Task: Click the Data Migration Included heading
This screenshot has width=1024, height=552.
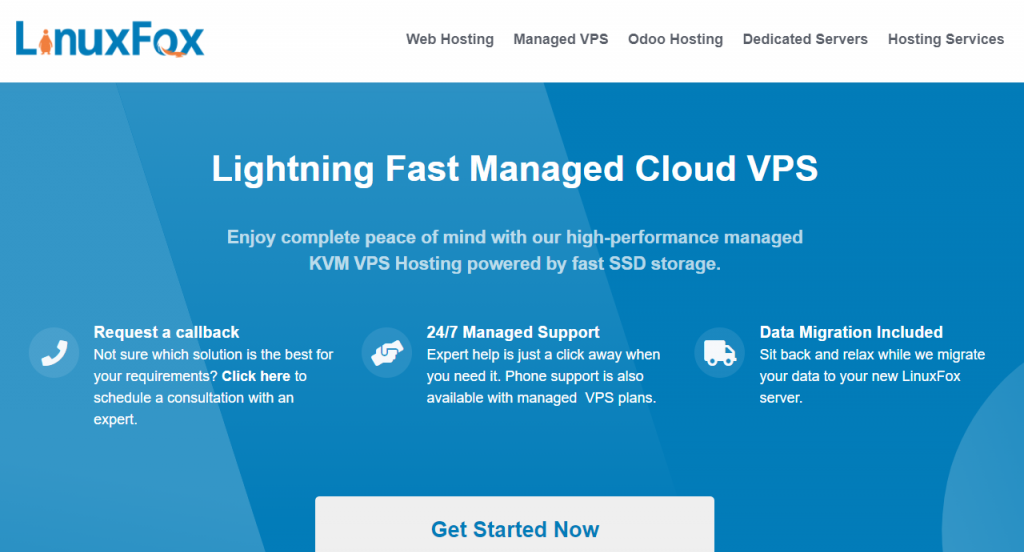Action: 851,332
